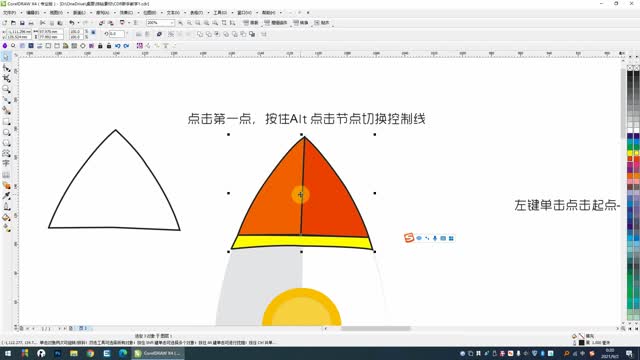The image size is (640, 360).
Task: Click the text 点击第一点，按住Alt 点击节点切换控制线
Action: 307,119
